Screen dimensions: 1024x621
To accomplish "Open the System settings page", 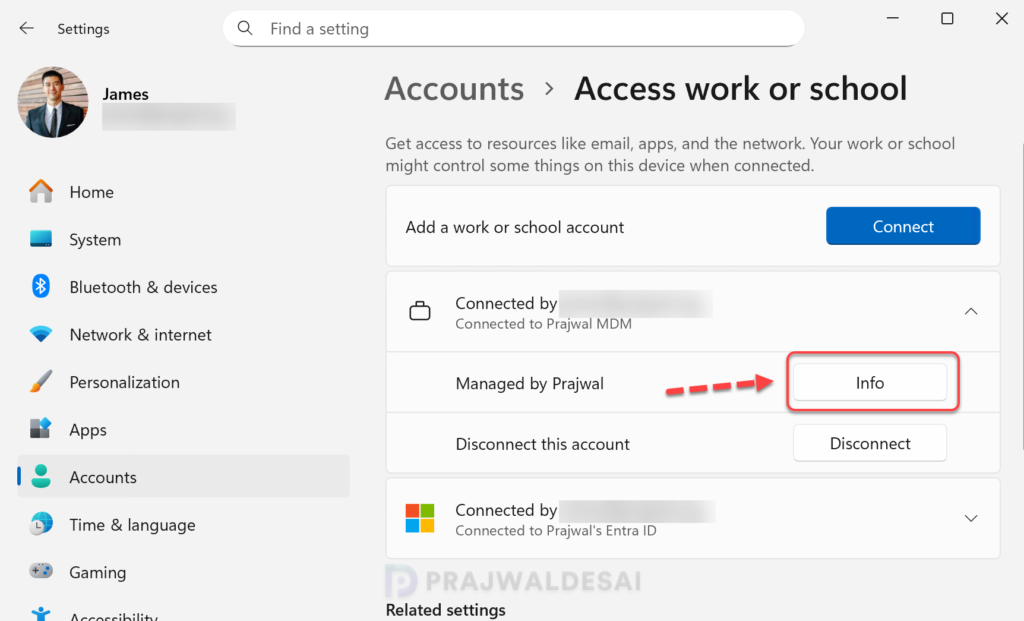I will 183,240.
